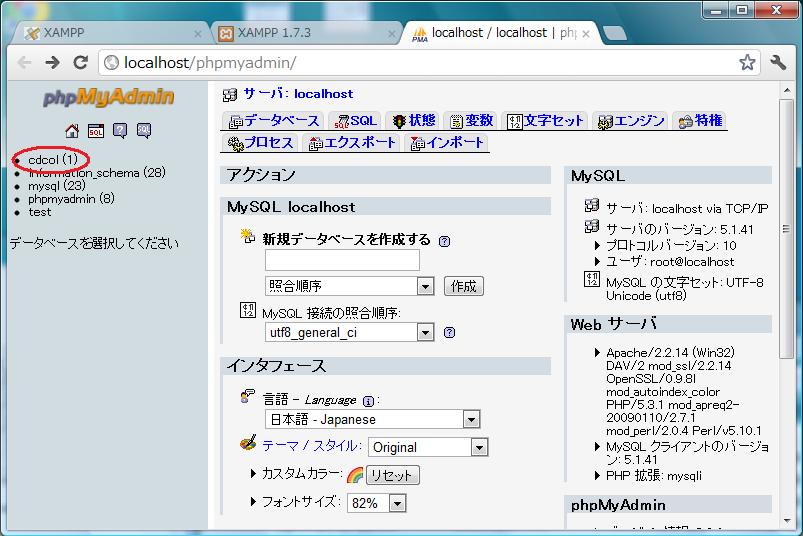The image size is (803, 536).
Task: Open the 文字セット charsets tab
Action: [545, 121]
